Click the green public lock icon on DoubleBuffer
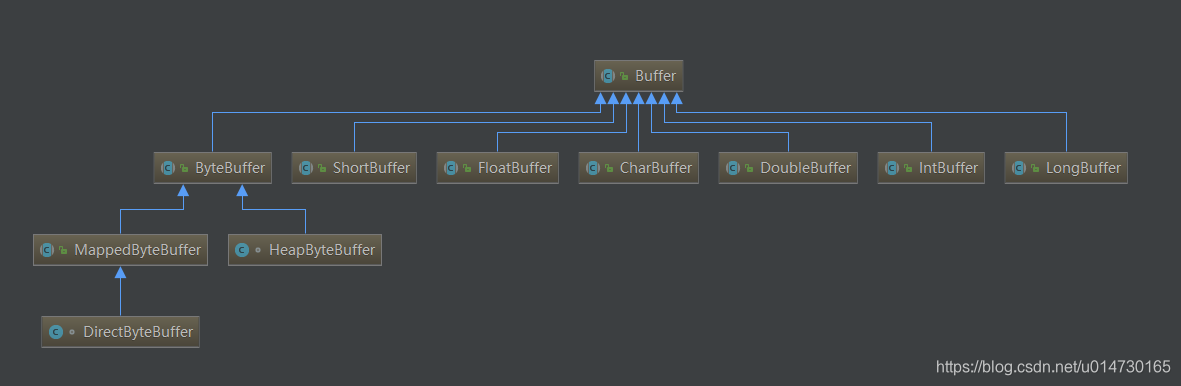 point(749,169)
